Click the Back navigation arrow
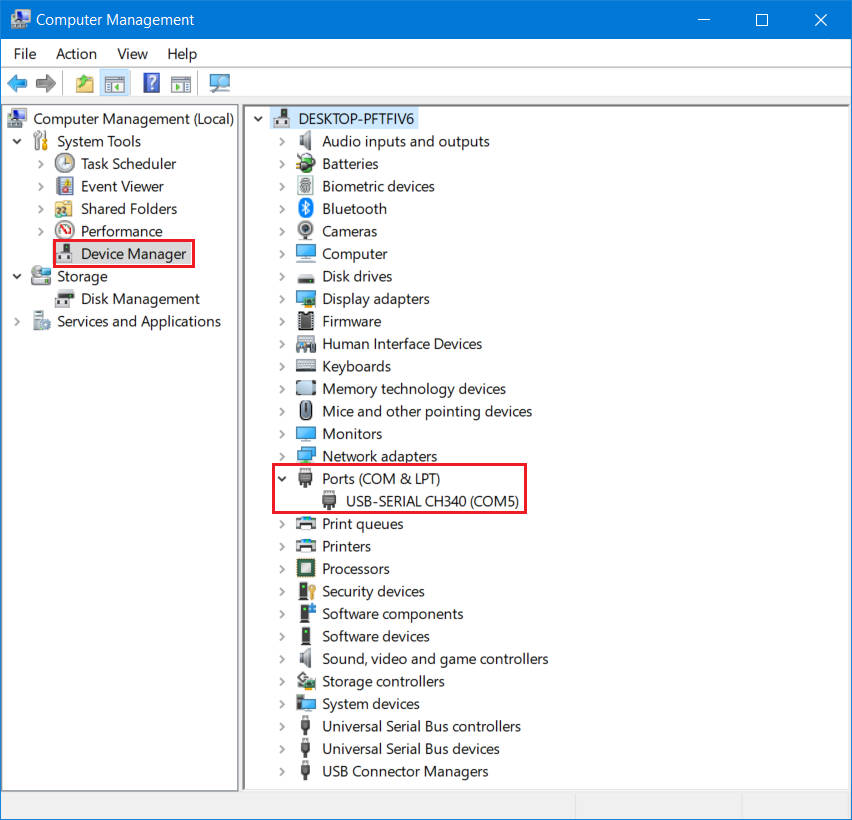This screenshot has height=820, width=852. tap(17, 83)
